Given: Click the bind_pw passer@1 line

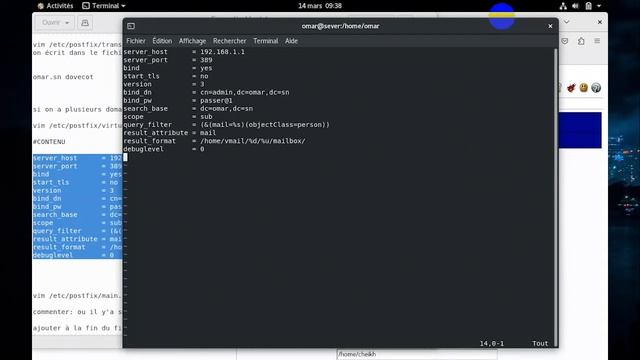Looking at the screenshot, I should click(x=178, y=100).
